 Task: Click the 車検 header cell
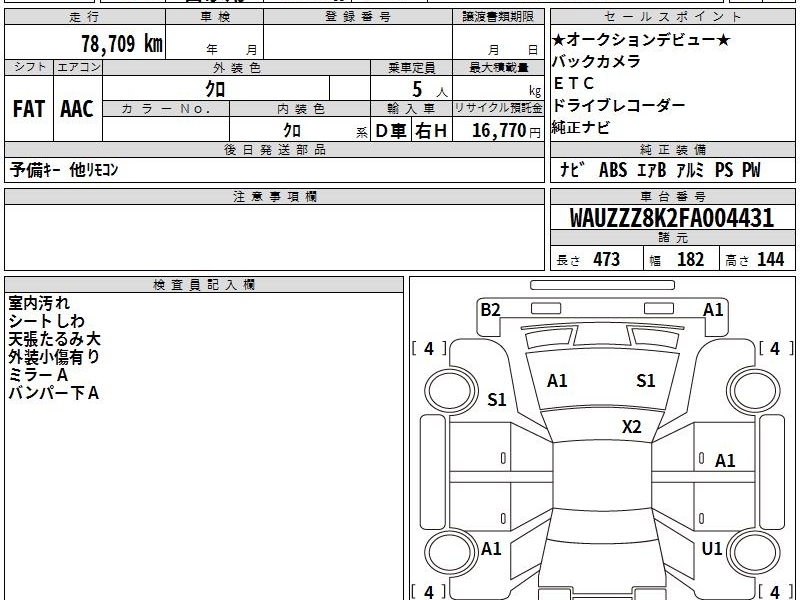pyautogui.click(x=215, y=17)
